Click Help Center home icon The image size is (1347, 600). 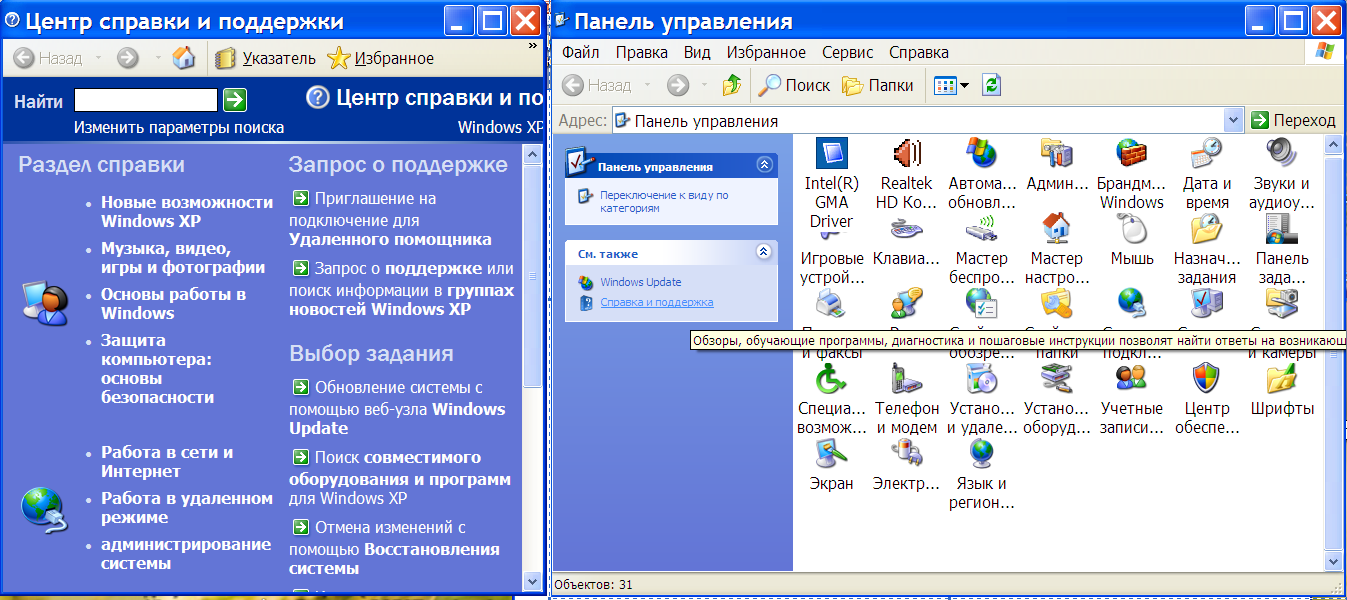pos(184,58)
